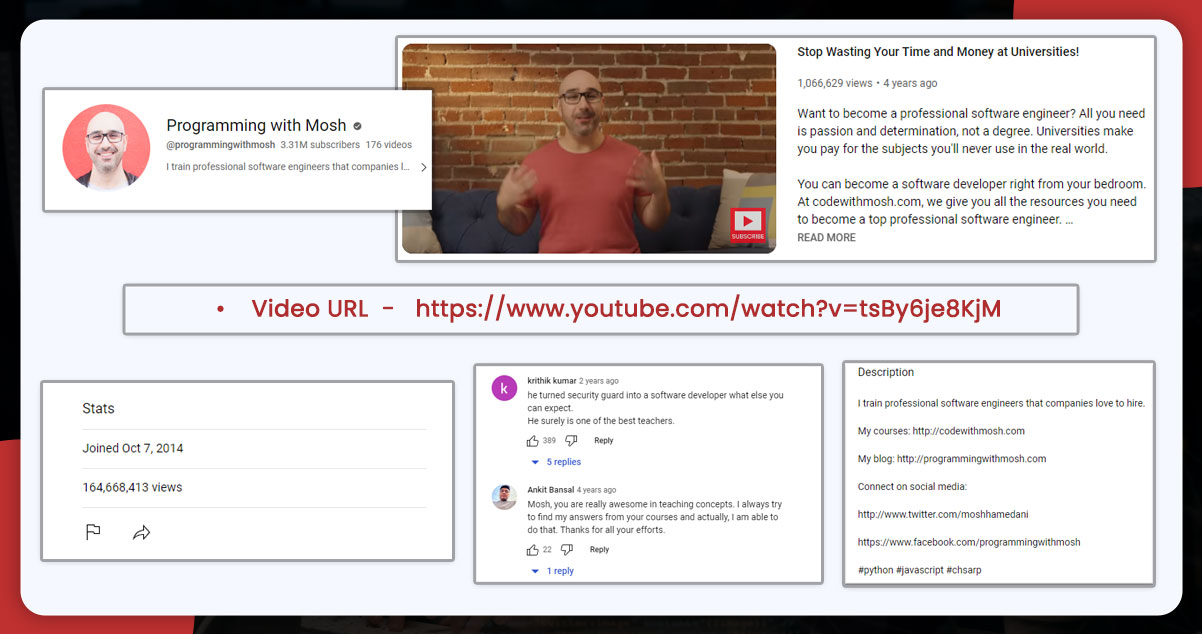
Task: Click the 1,066,629 views text
Action: pyautogui.click(x=835, y=83)
